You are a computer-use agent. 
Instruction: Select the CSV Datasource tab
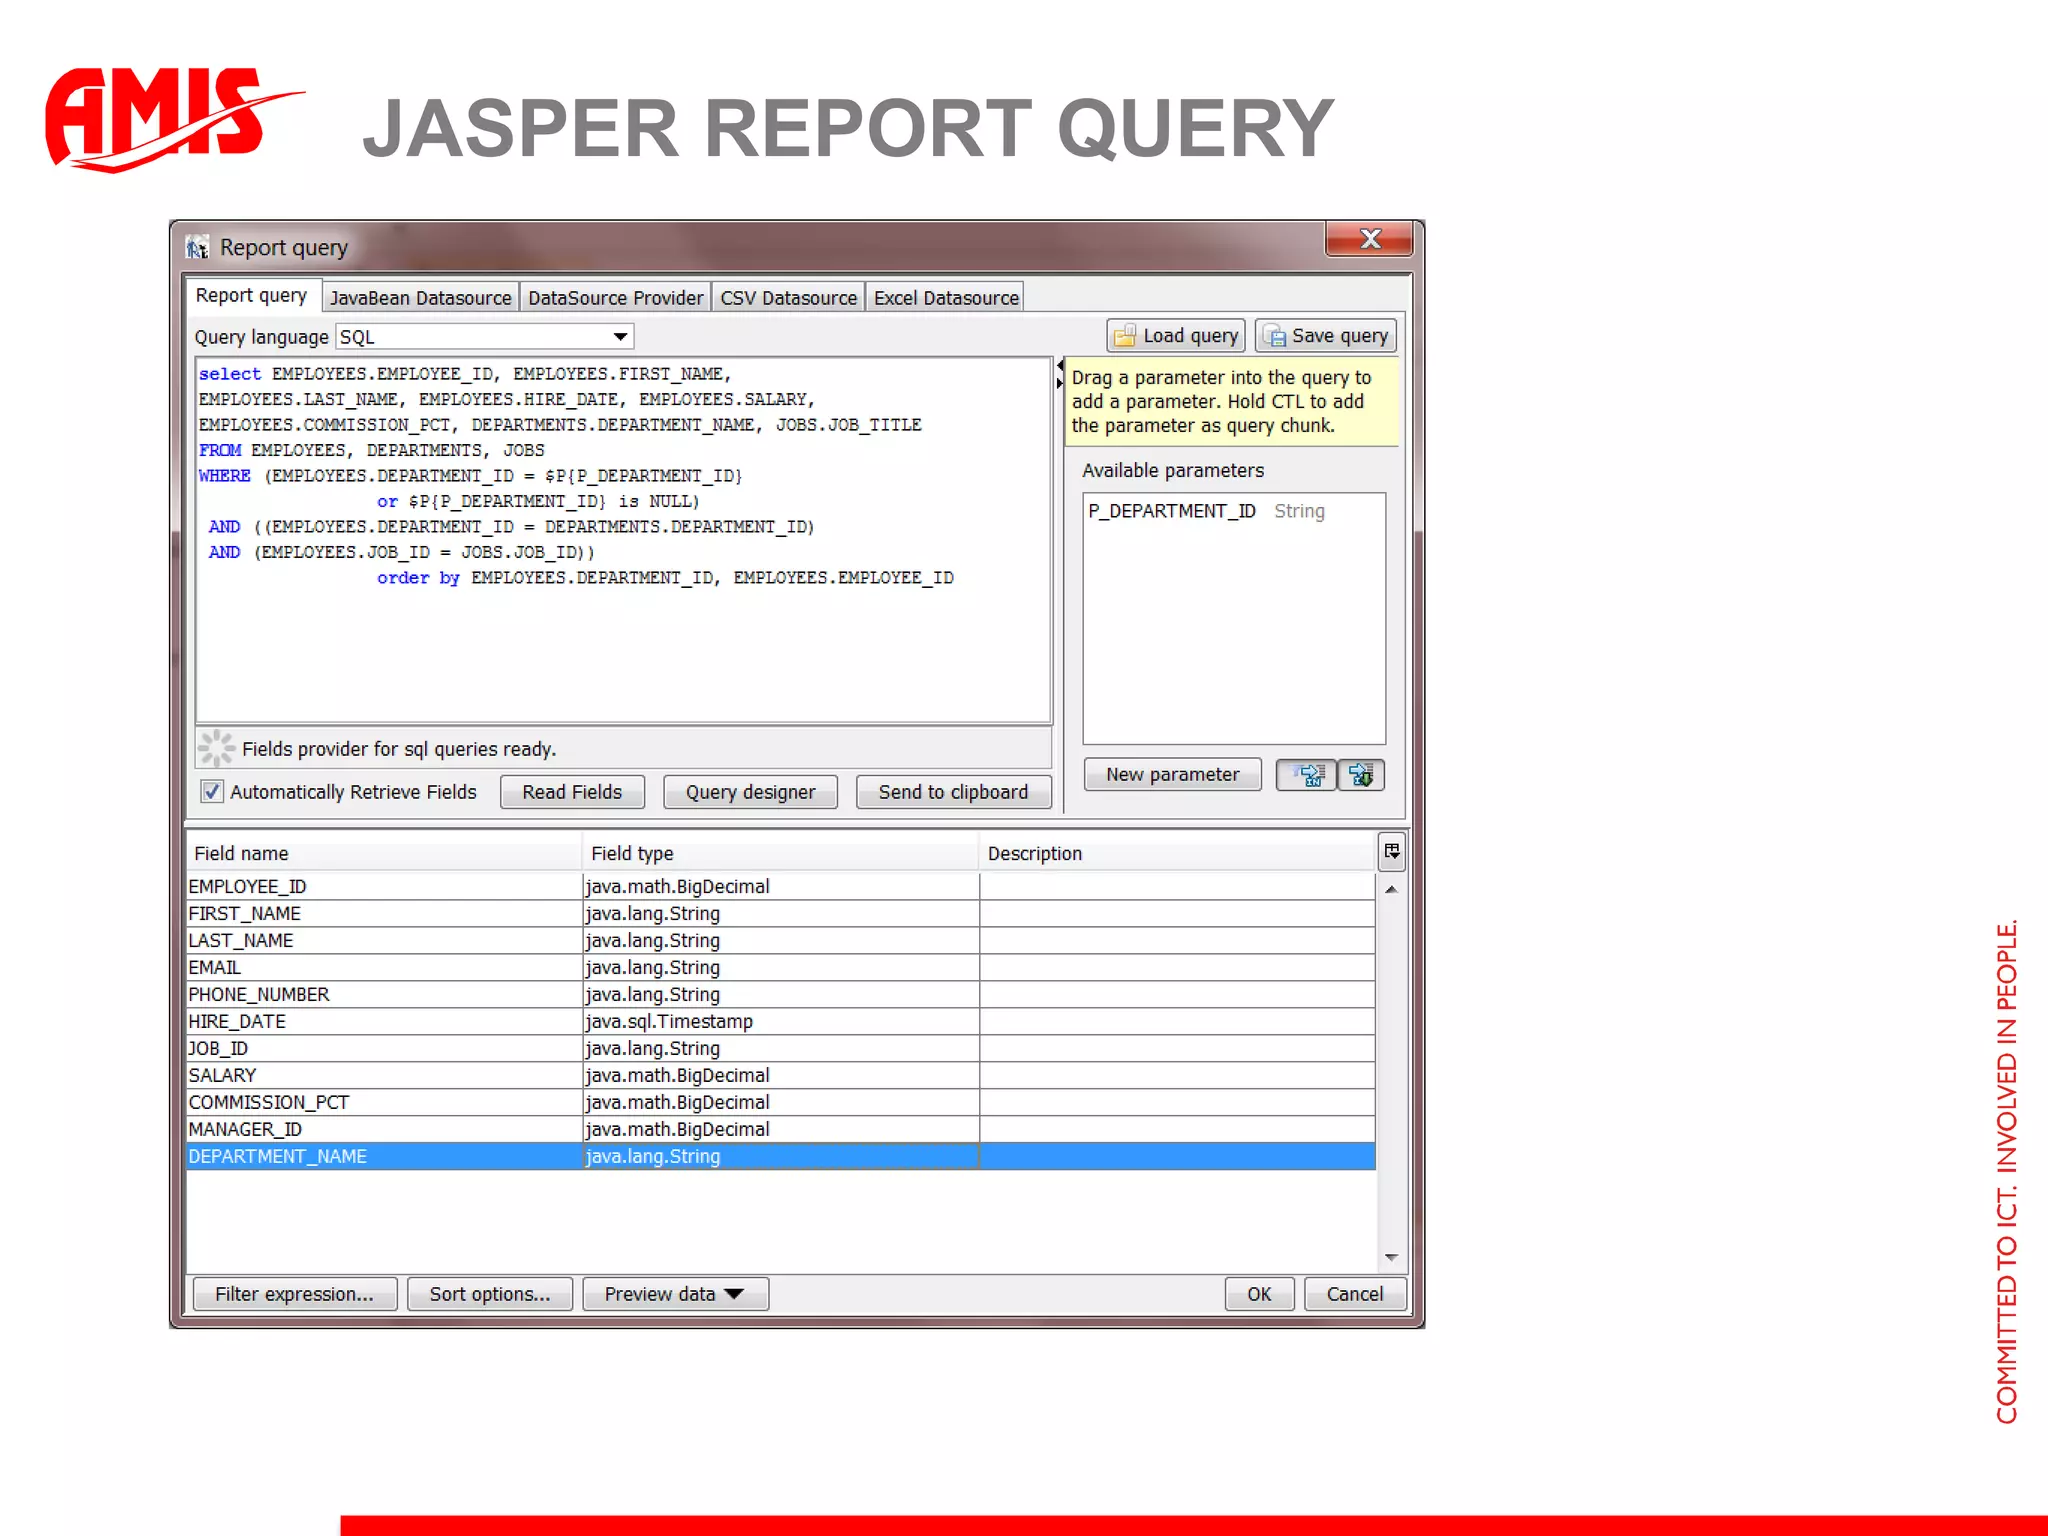(x=789, y=298)
